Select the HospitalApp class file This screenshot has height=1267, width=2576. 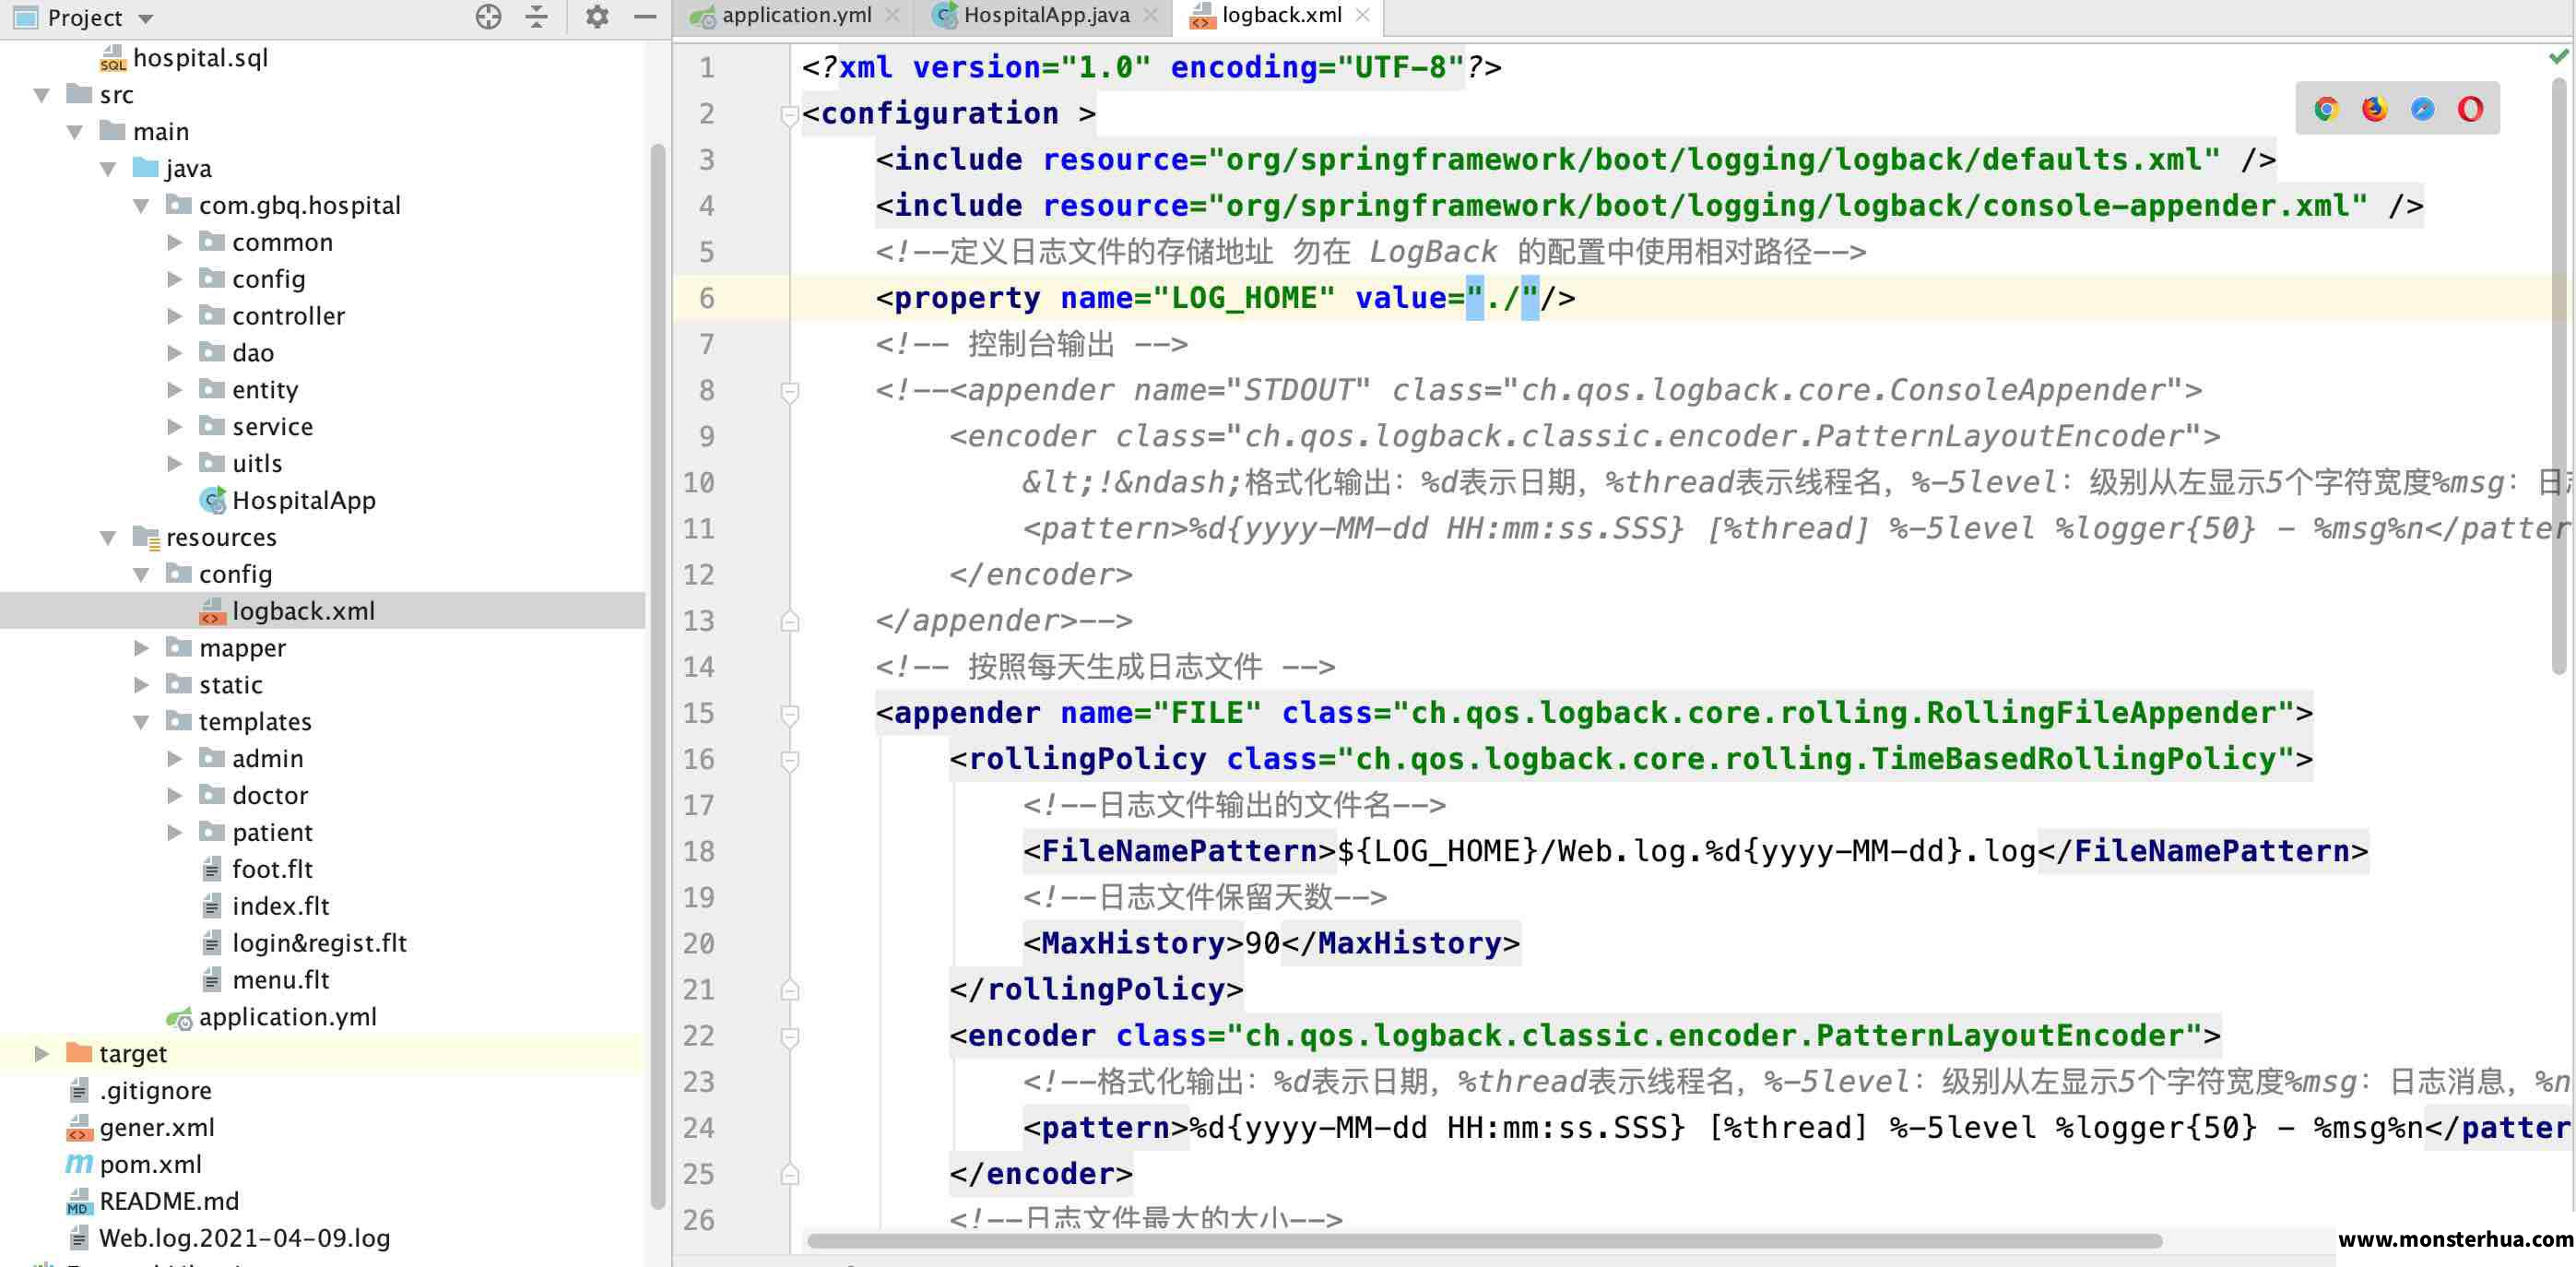click(x=304, y=501)
